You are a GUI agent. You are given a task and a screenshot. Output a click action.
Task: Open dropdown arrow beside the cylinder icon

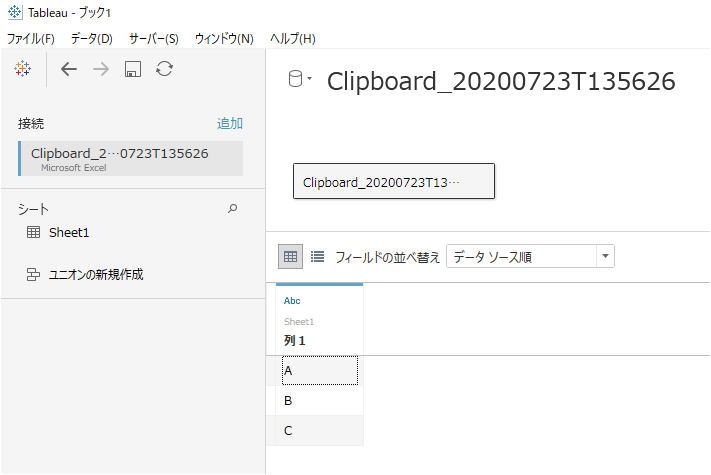coord(310,78)
